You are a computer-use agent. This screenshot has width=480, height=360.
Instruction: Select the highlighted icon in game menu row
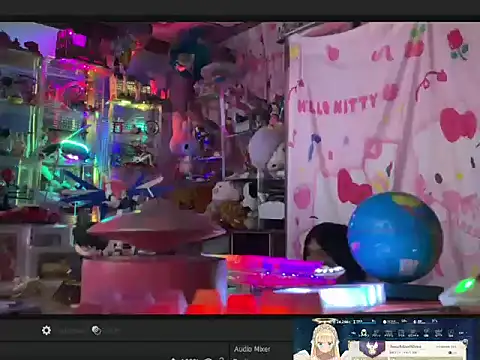[364, 333]
